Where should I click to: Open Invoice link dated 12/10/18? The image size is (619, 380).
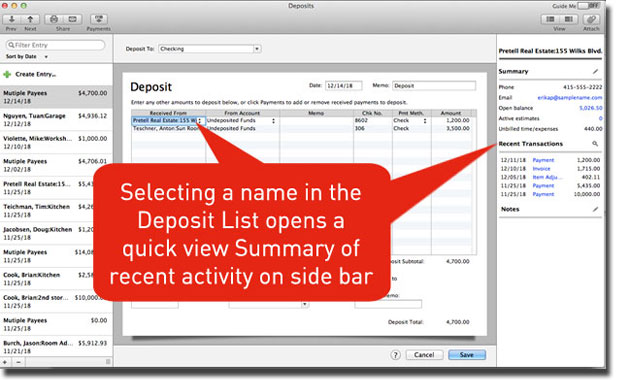point(541,168)
